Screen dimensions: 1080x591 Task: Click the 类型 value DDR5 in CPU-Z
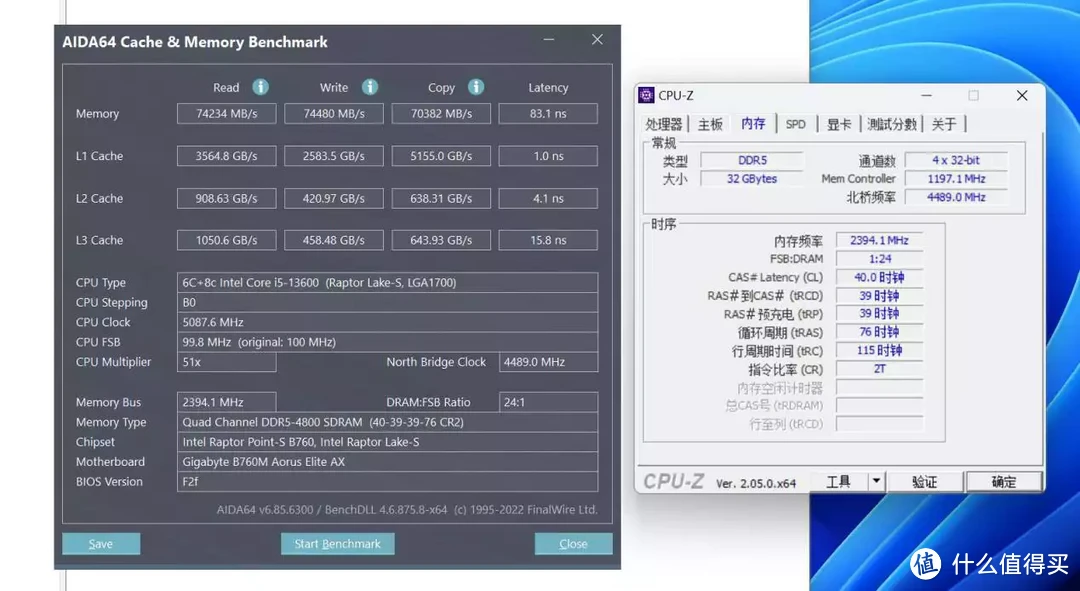coord(752,160)
